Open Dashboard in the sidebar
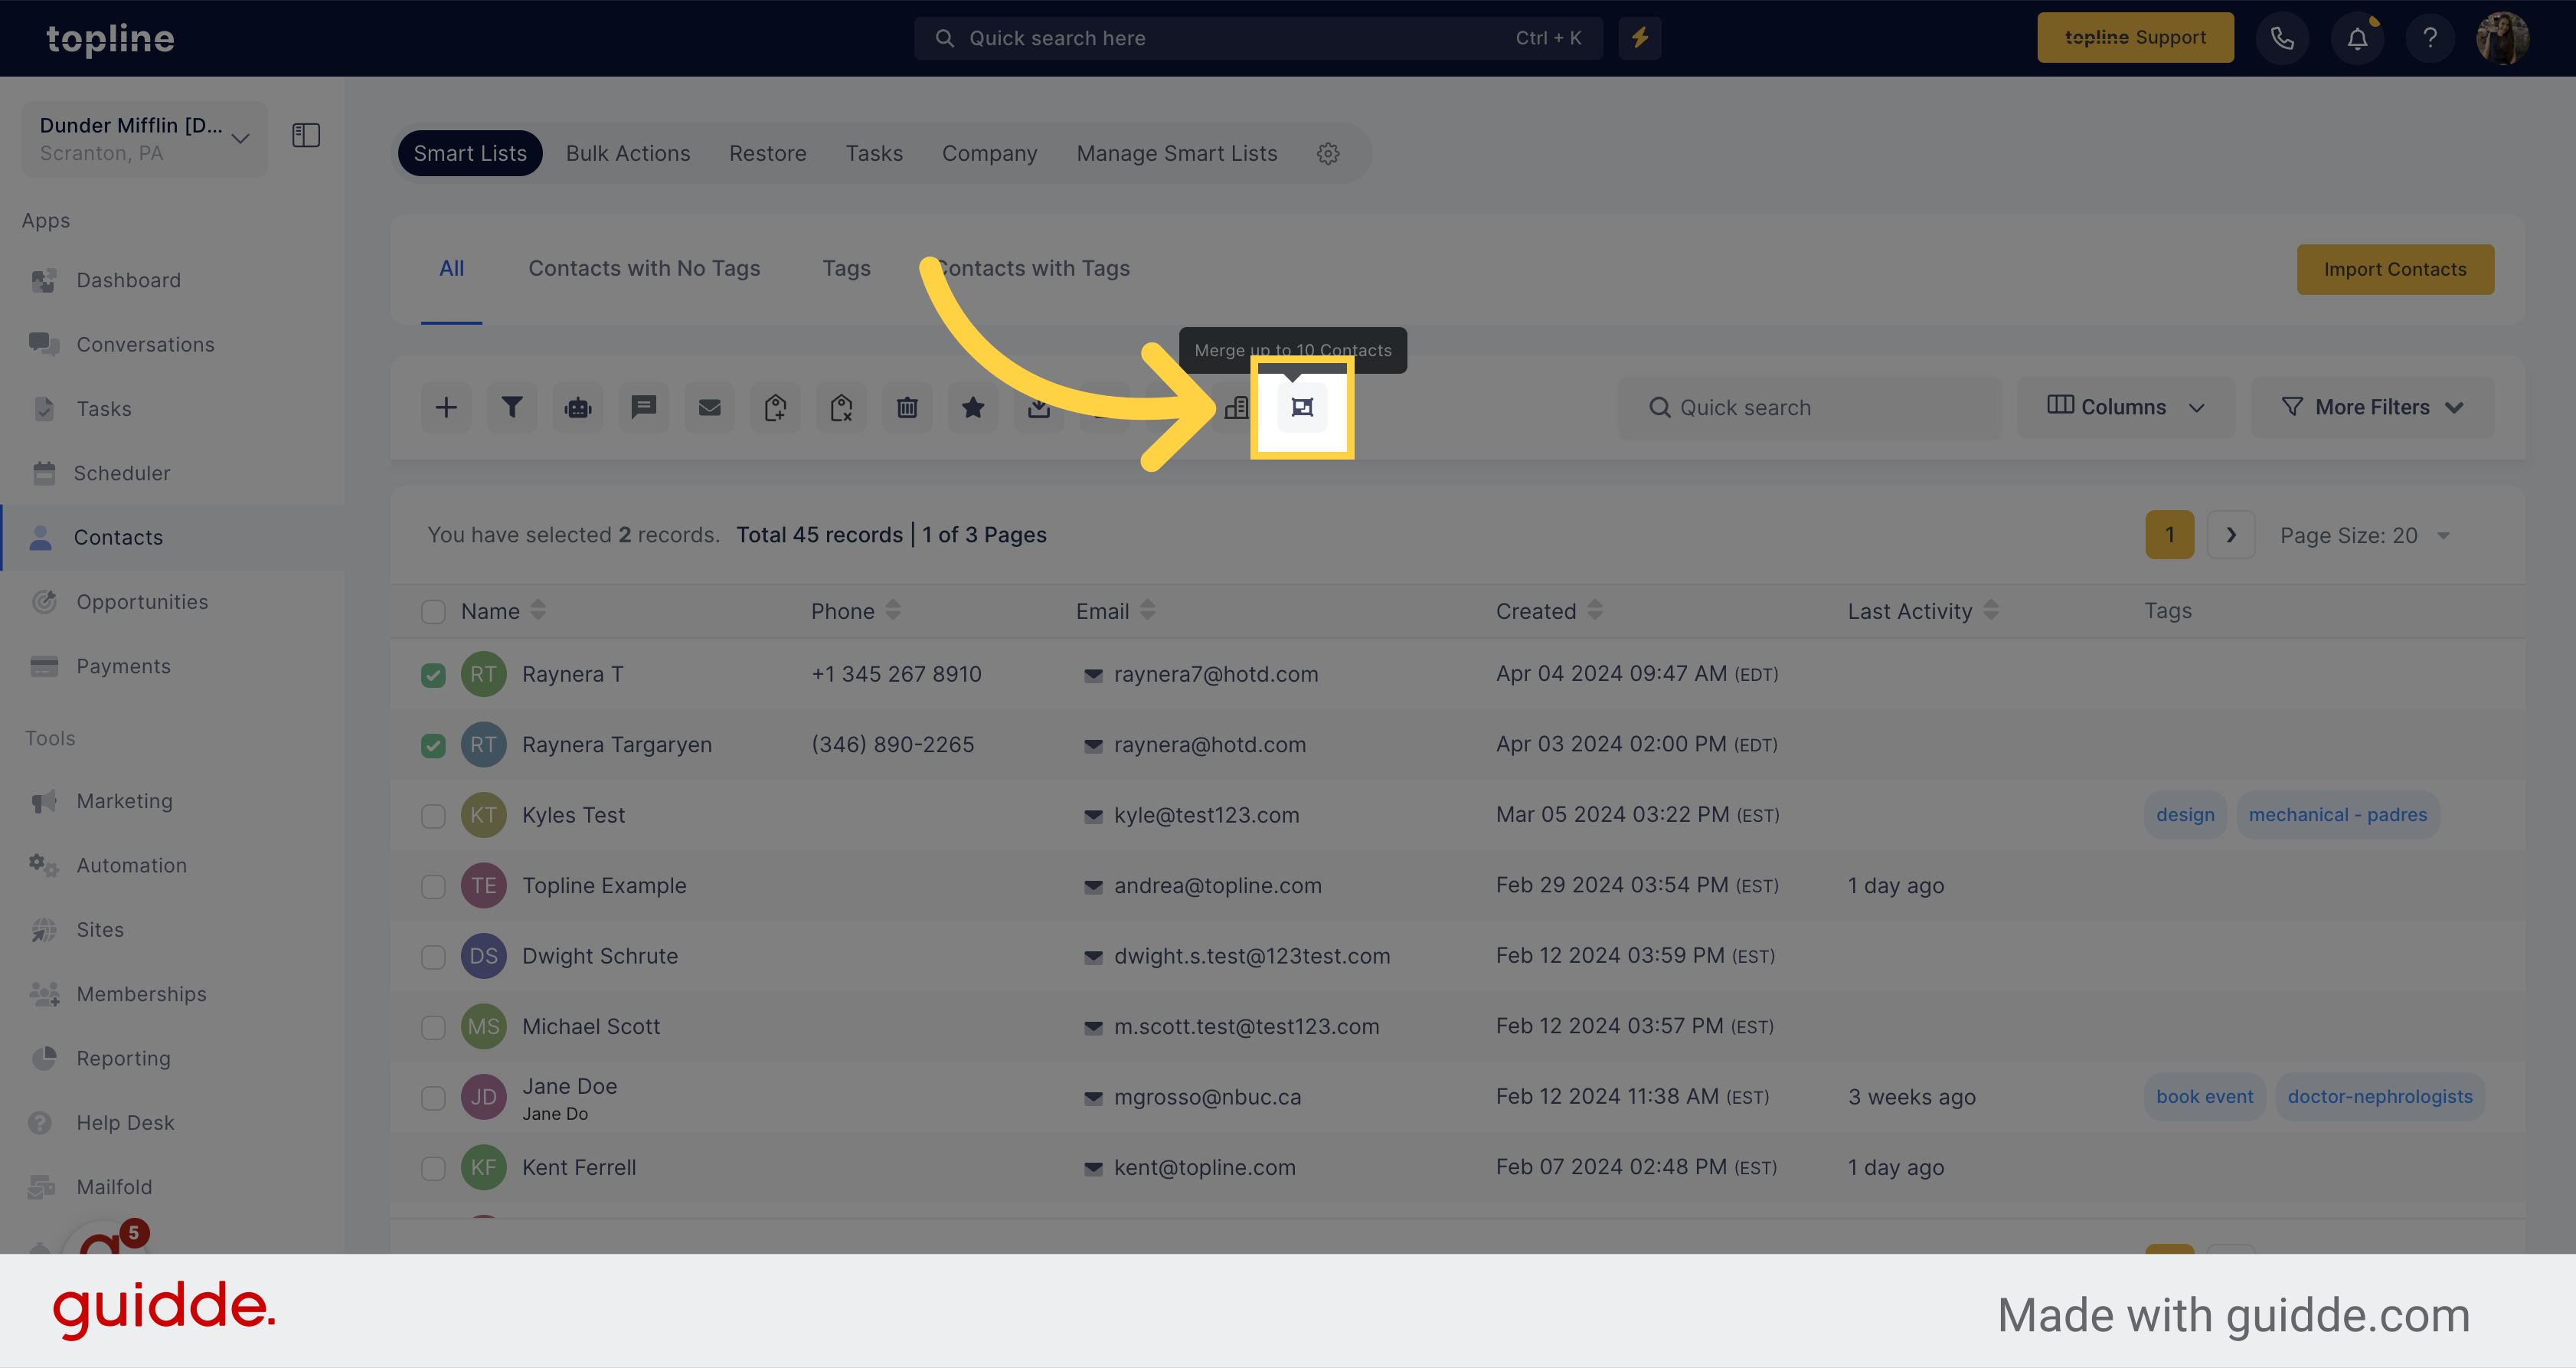The image size is (2576, 1368). [x=129, y=280]
